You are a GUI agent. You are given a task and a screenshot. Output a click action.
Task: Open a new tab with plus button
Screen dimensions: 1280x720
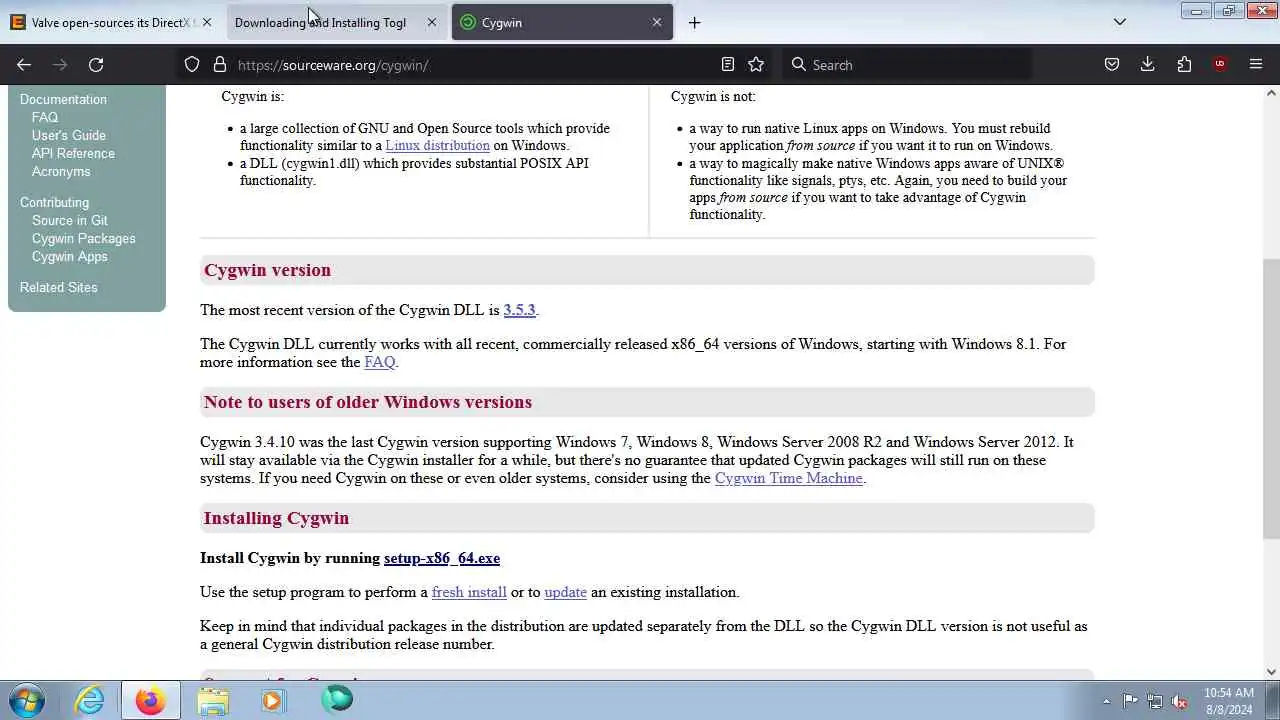[694, 22]
